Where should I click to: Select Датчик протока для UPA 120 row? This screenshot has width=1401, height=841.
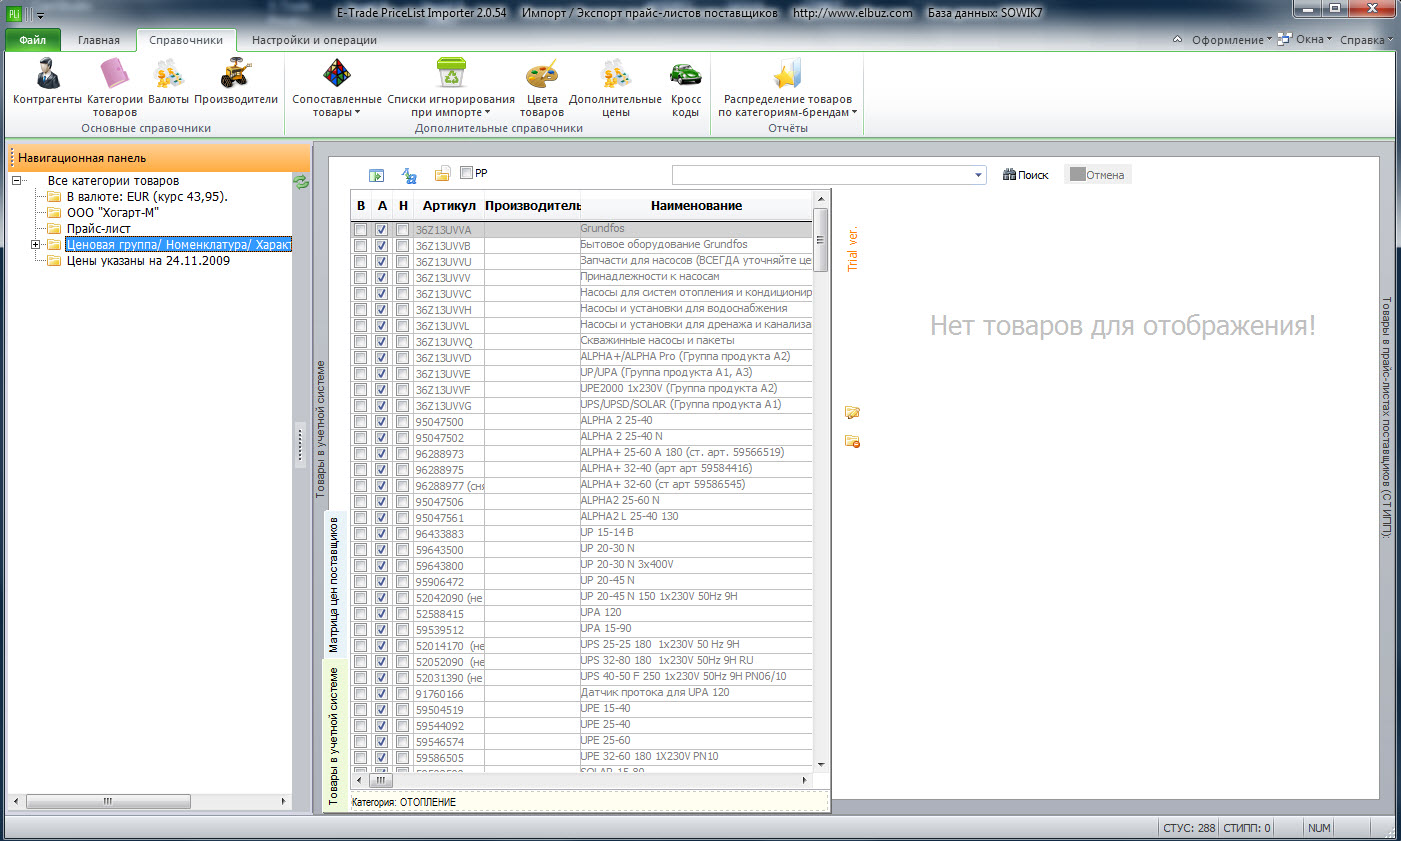[581, 693]
